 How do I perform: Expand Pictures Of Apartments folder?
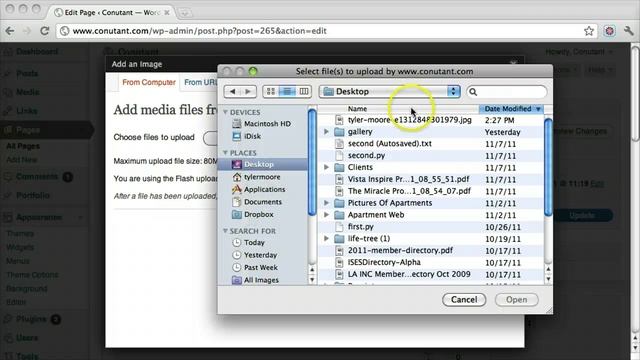pyautogui.click(x=326, y=203)
